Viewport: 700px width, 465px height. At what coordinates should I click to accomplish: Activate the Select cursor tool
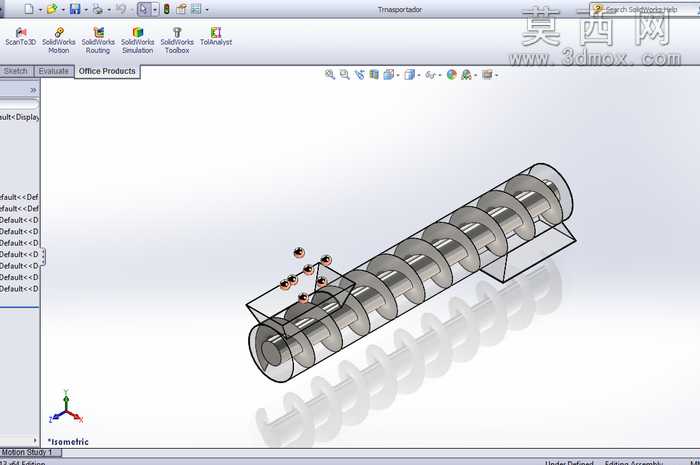[x=143, y=9]
